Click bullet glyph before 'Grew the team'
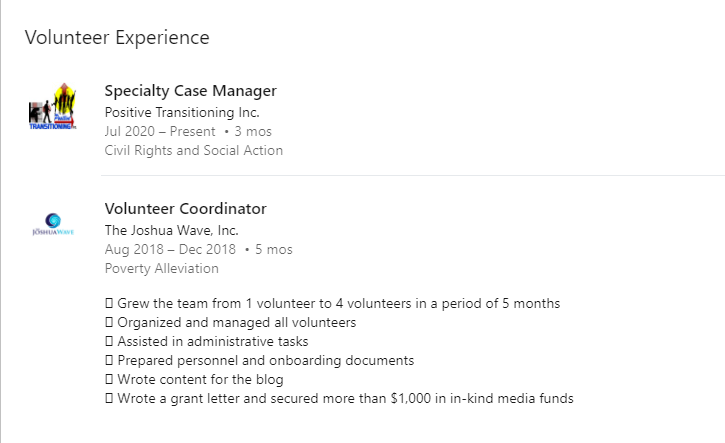725x443 pixels. coord(109,303)
